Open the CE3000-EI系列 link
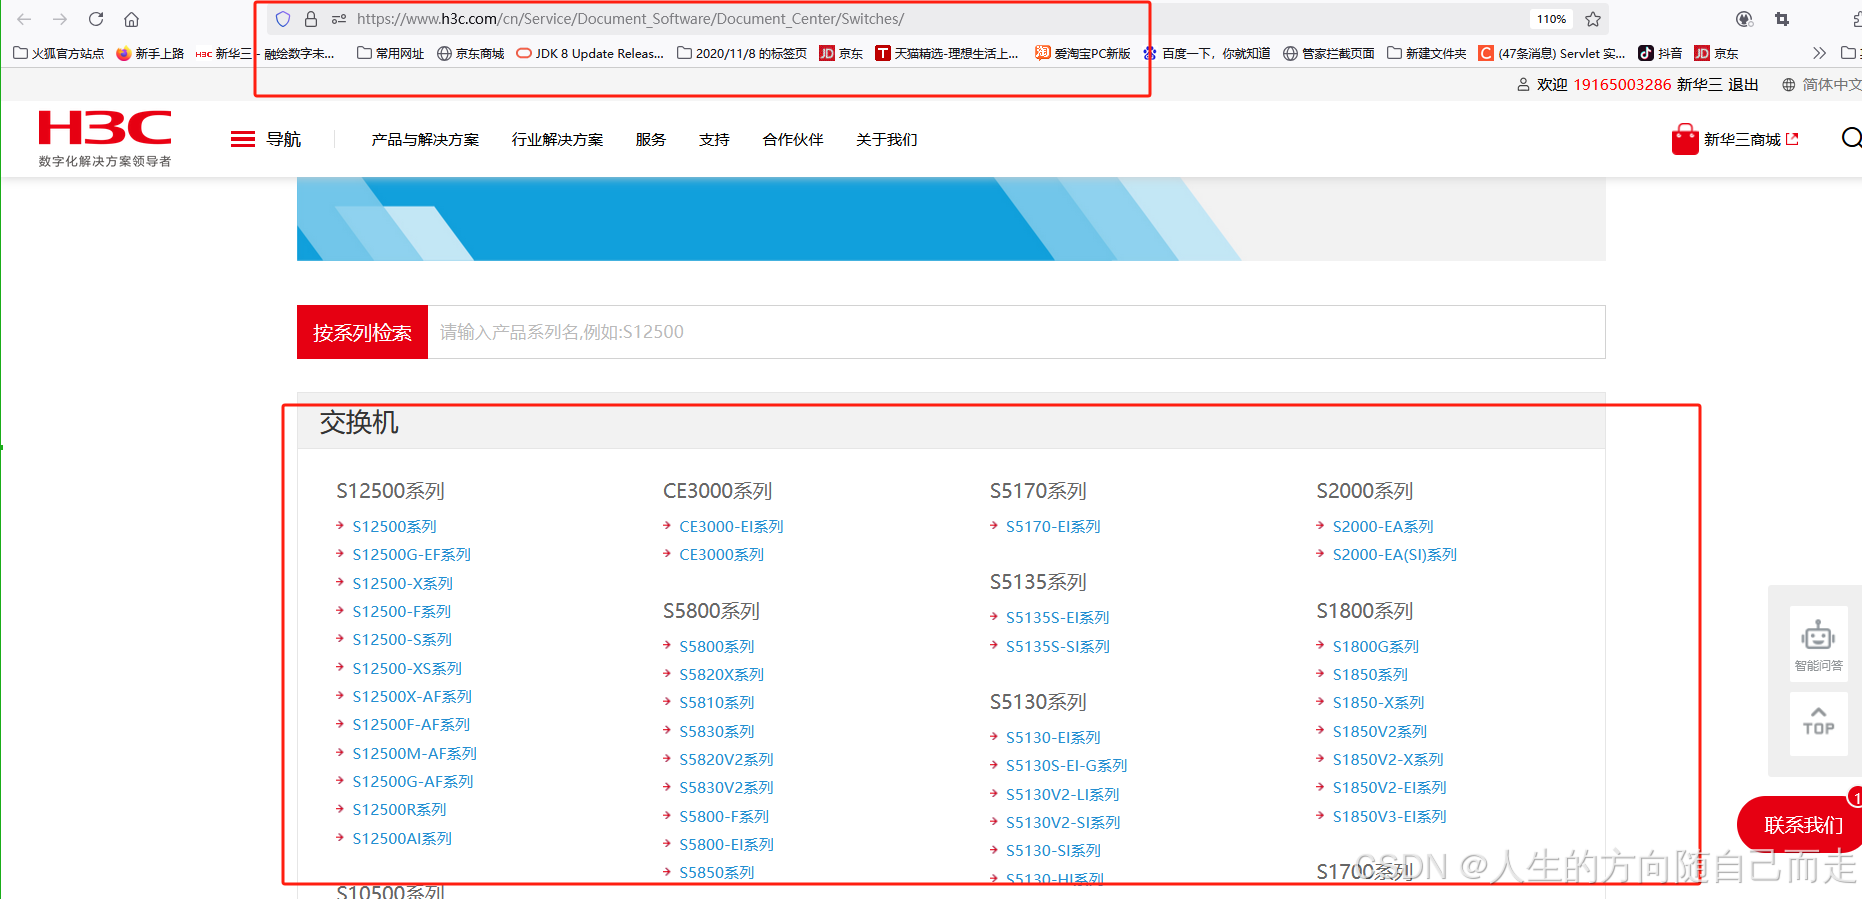 [x=731, y=526]
